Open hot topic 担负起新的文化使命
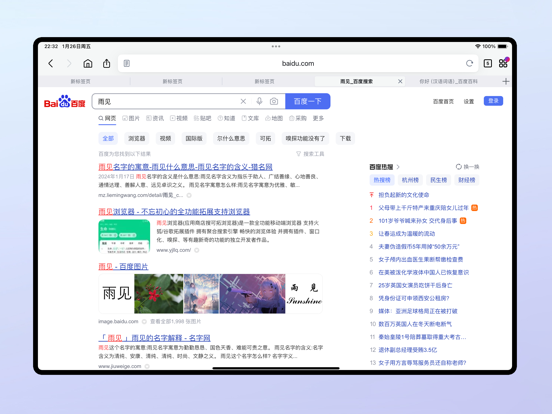 404,195
